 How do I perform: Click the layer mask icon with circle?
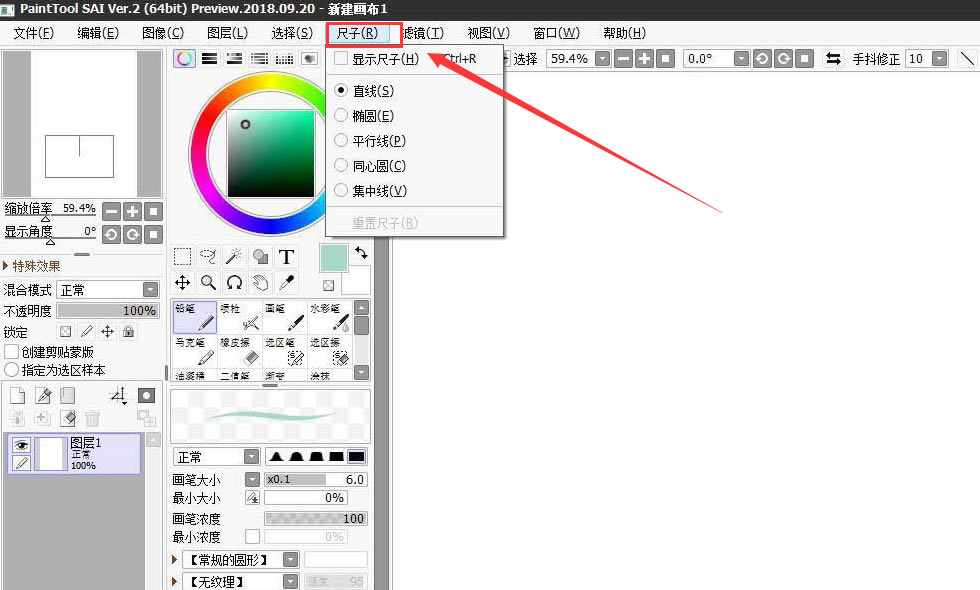(x=146, y=396)
